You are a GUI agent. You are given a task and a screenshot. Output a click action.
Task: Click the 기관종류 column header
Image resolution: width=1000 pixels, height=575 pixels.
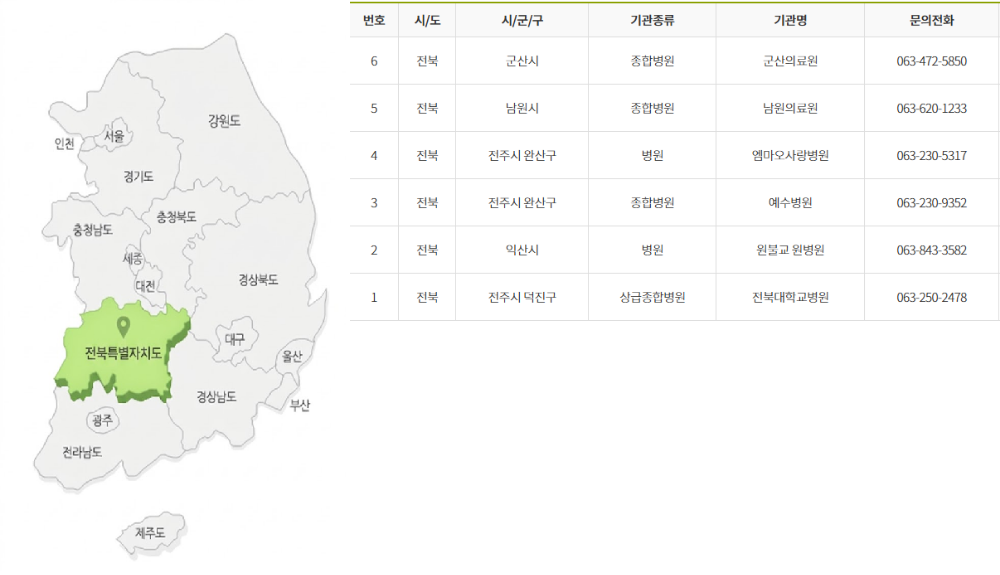tap(652, 20)
